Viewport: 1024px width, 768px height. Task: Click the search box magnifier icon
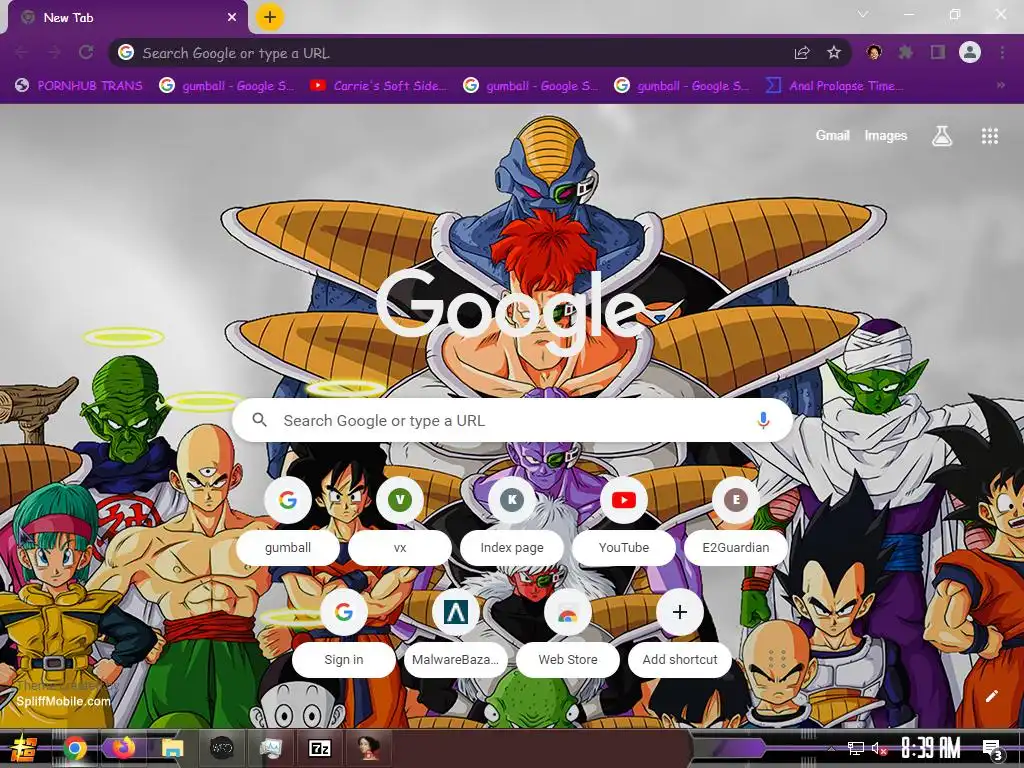pos(259,420)
